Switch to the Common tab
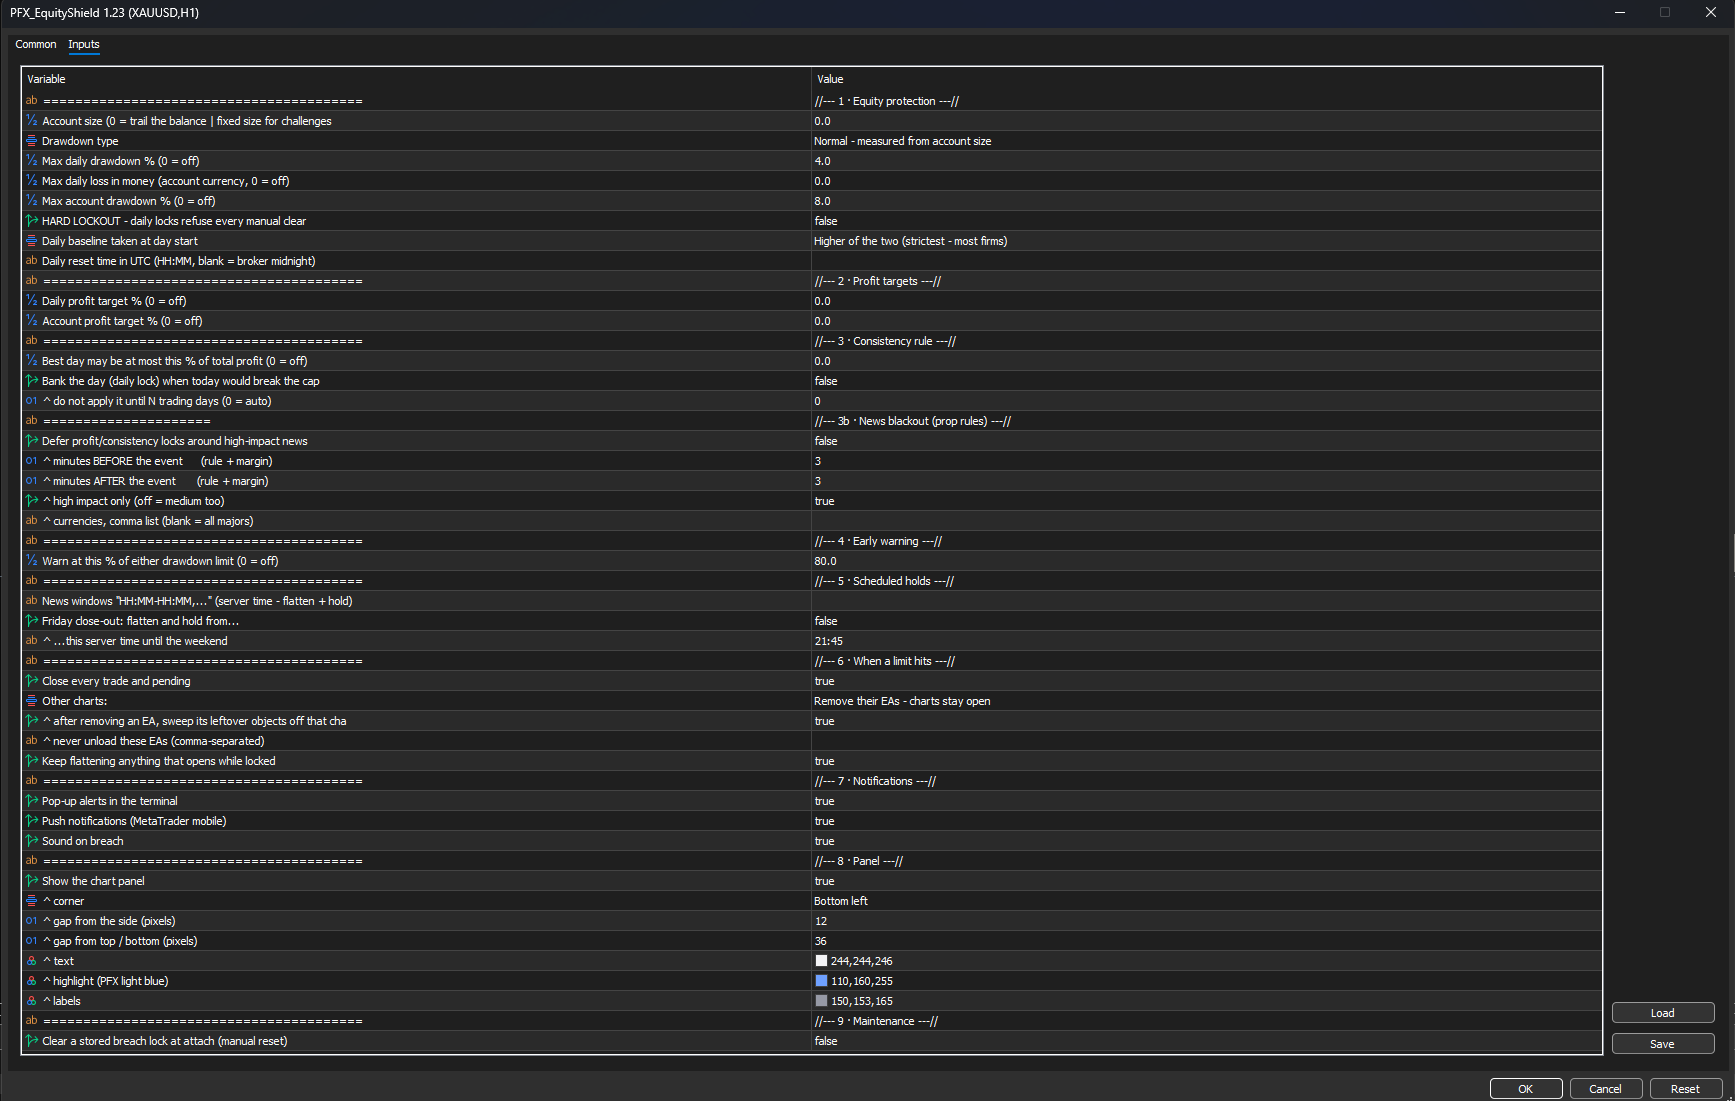Viewport: 1735px width, 1101px height. point(36,44)
